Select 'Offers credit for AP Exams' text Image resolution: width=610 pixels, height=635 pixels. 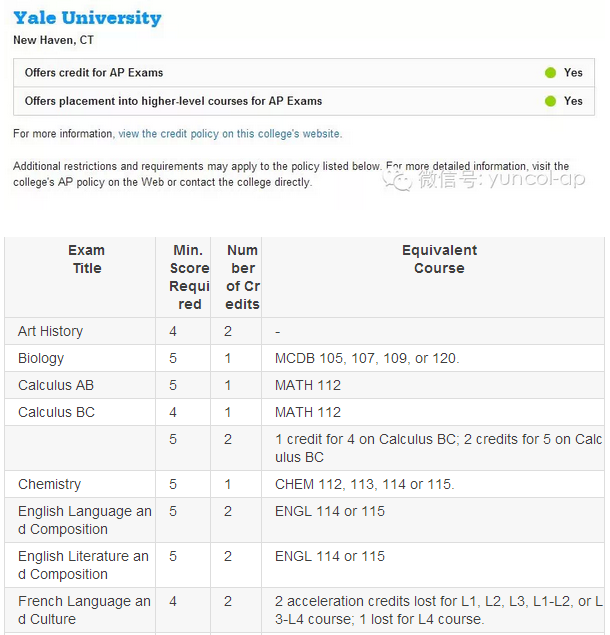[x=94, y=73]
